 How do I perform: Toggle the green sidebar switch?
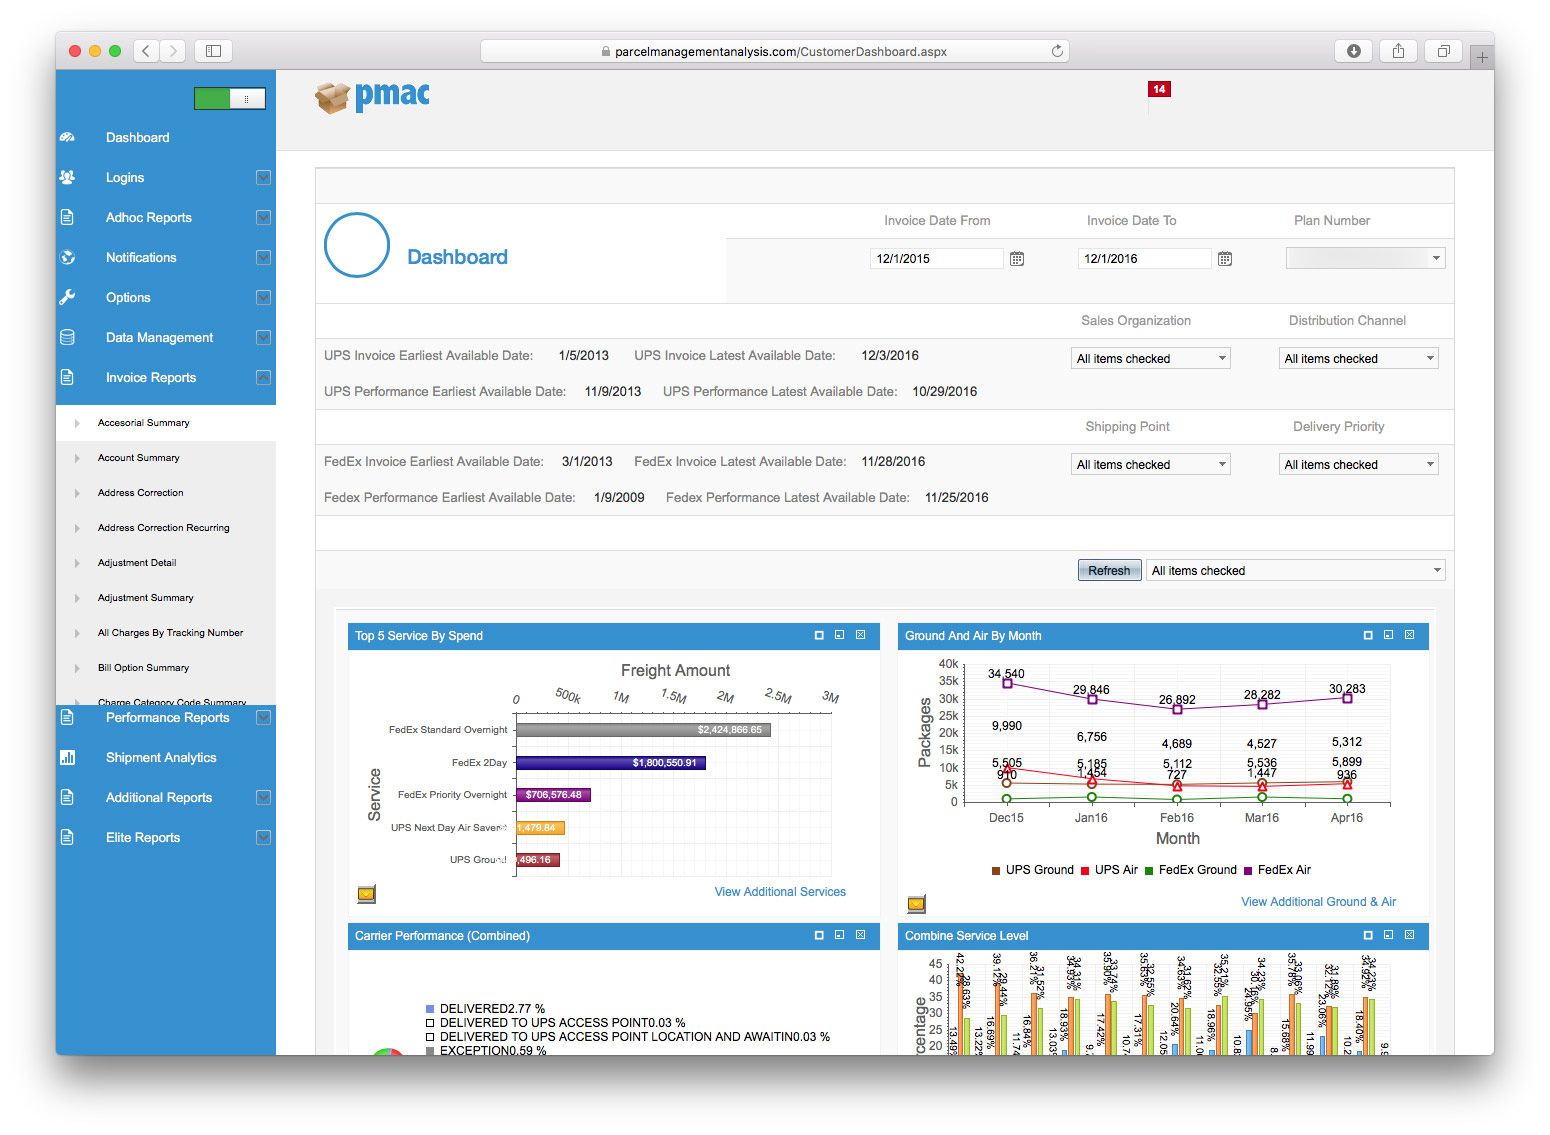tap(230, 98)
